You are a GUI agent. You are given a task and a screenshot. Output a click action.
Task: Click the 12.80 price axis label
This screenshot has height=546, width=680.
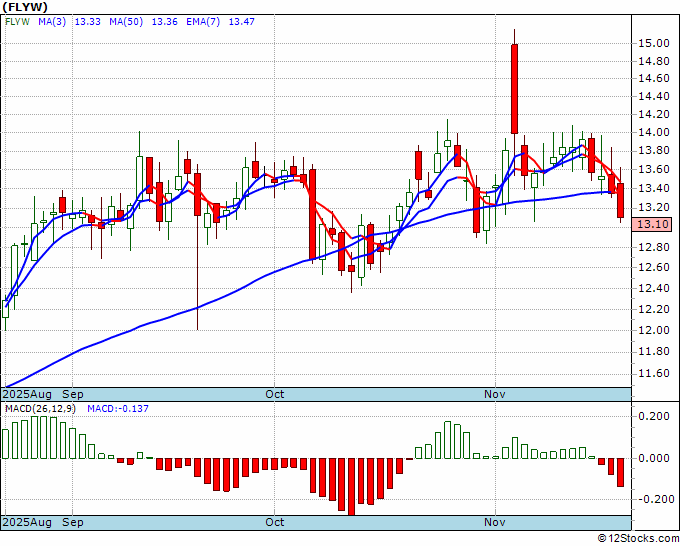tap(654, 248)
